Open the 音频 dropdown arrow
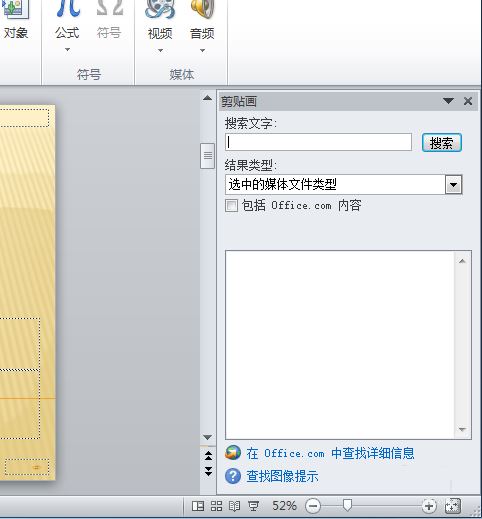 click(x=202, y=50)
